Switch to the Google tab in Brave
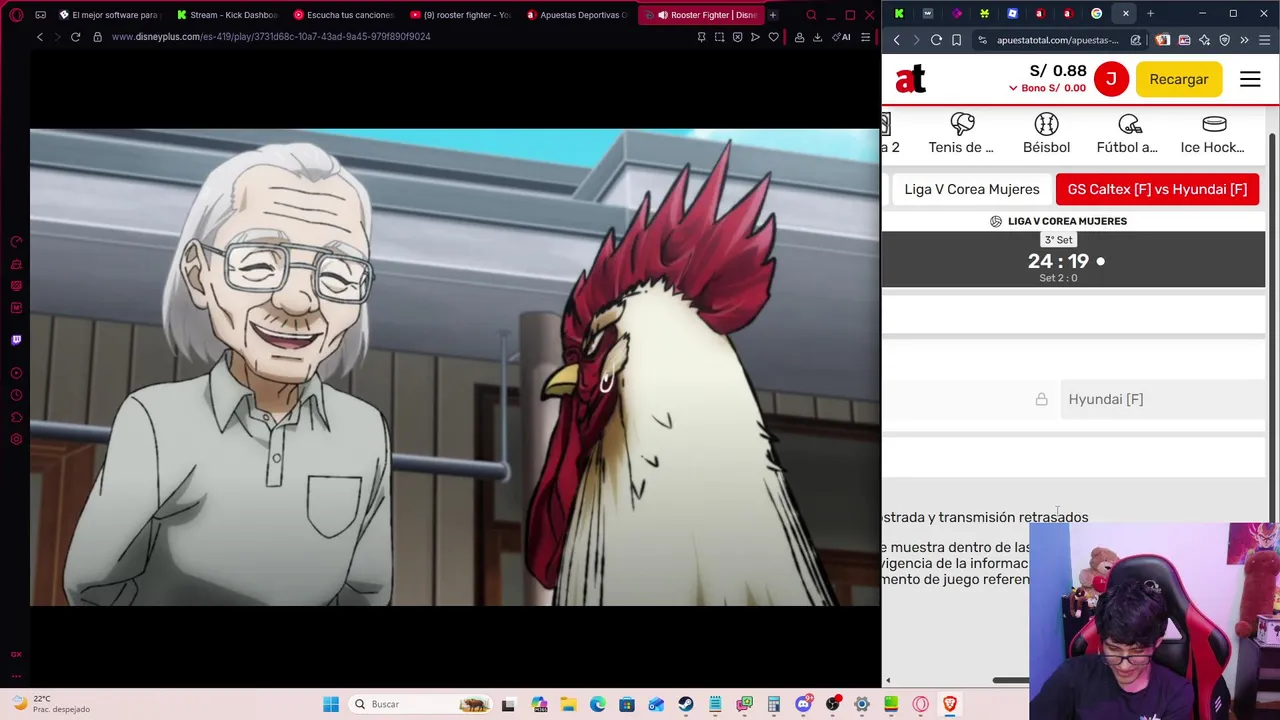Screen dimensions: 1280x720 1096,14
